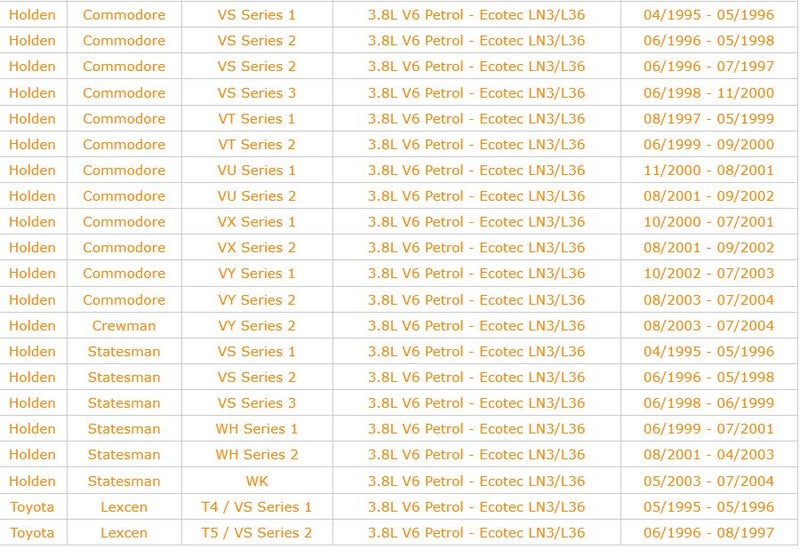This screenshot has height=549, width=800.
Task: Click the VU Series 1 cell
Action: point(257,170)
